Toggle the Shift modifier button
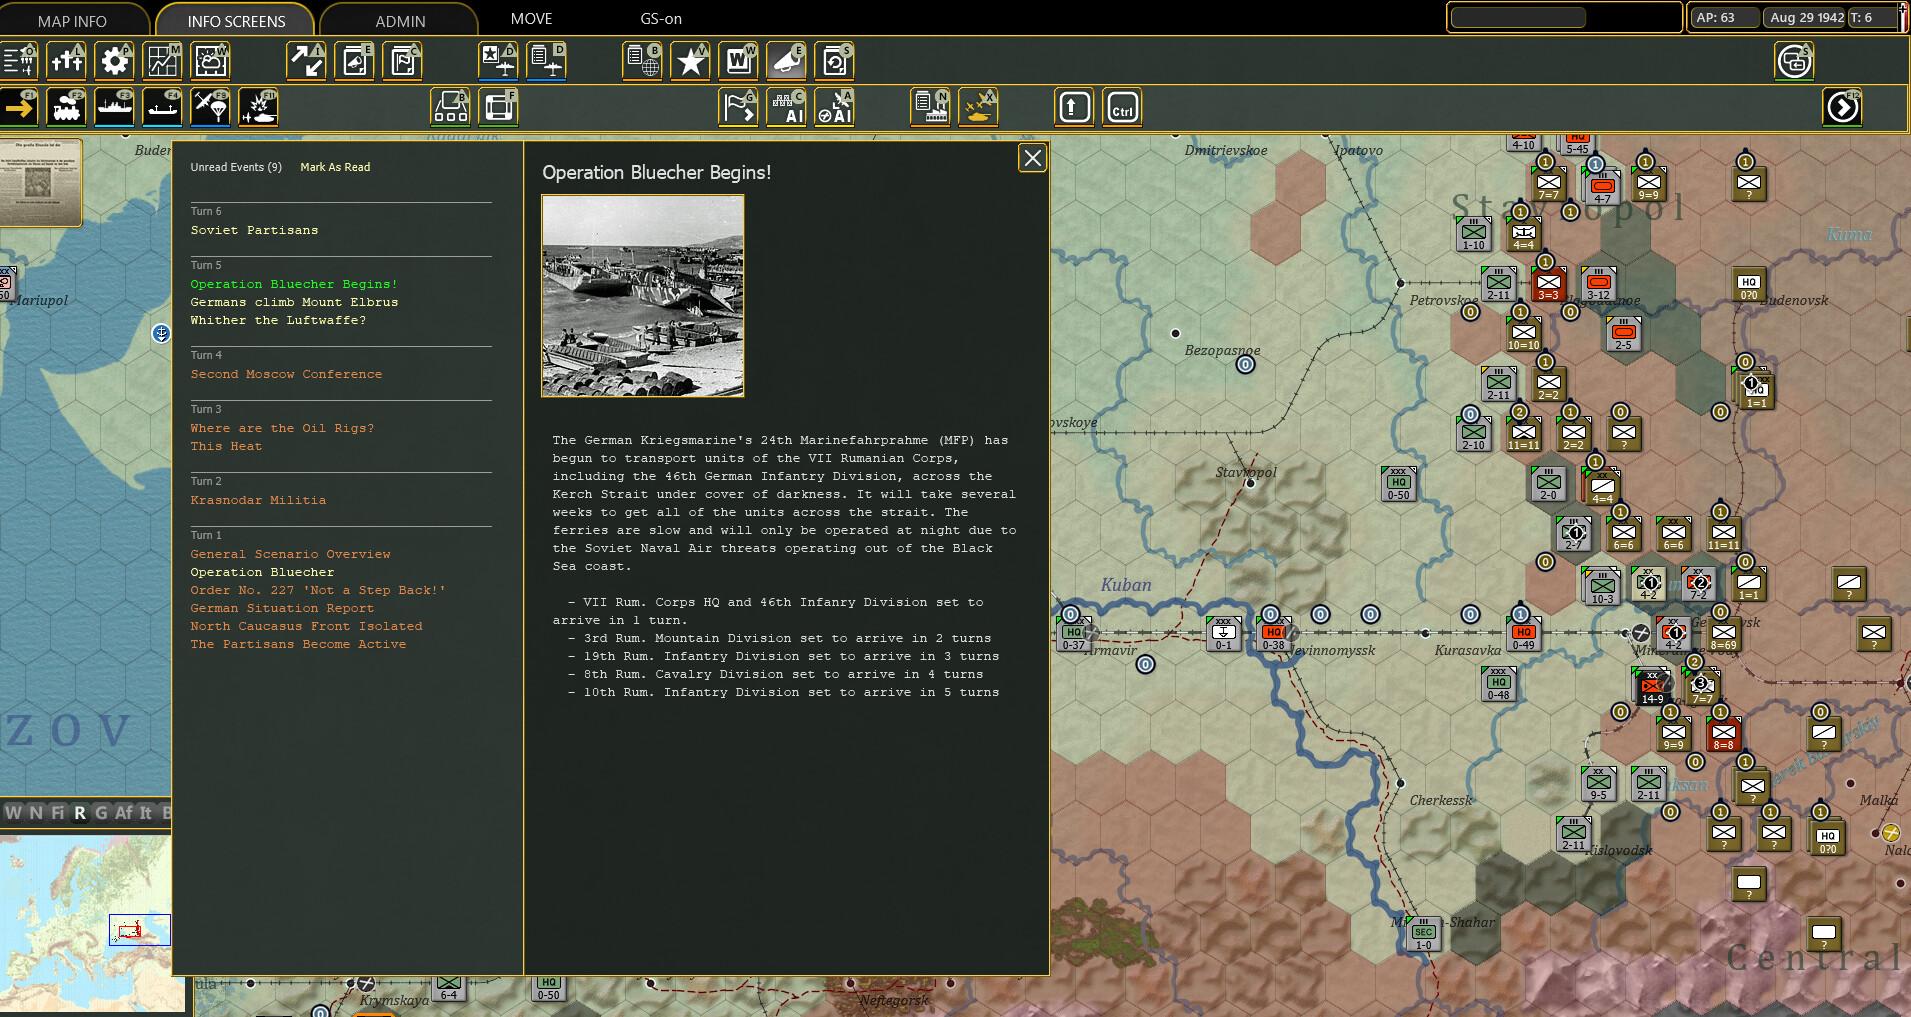This screenshot has height=1017, width=1911. (x=1073, y=107)
